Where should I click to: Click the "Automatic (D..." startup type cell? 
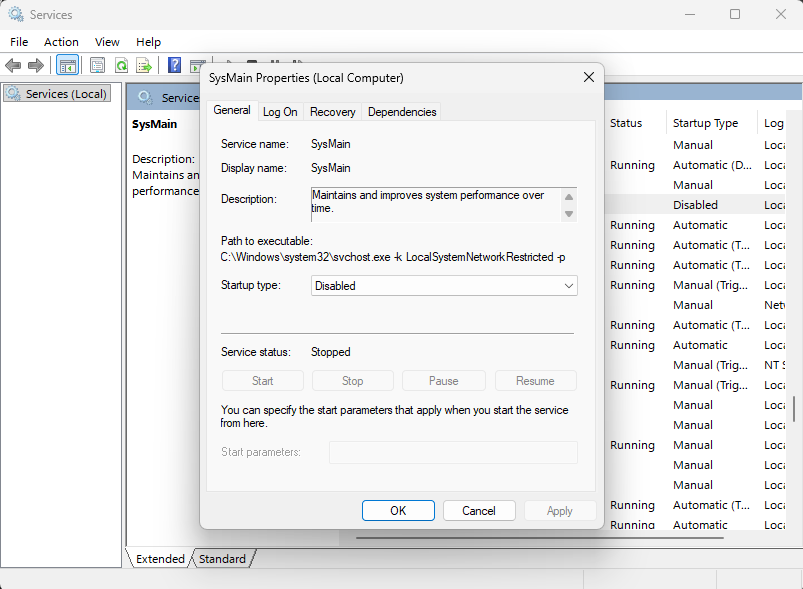(x=712, y=165)
